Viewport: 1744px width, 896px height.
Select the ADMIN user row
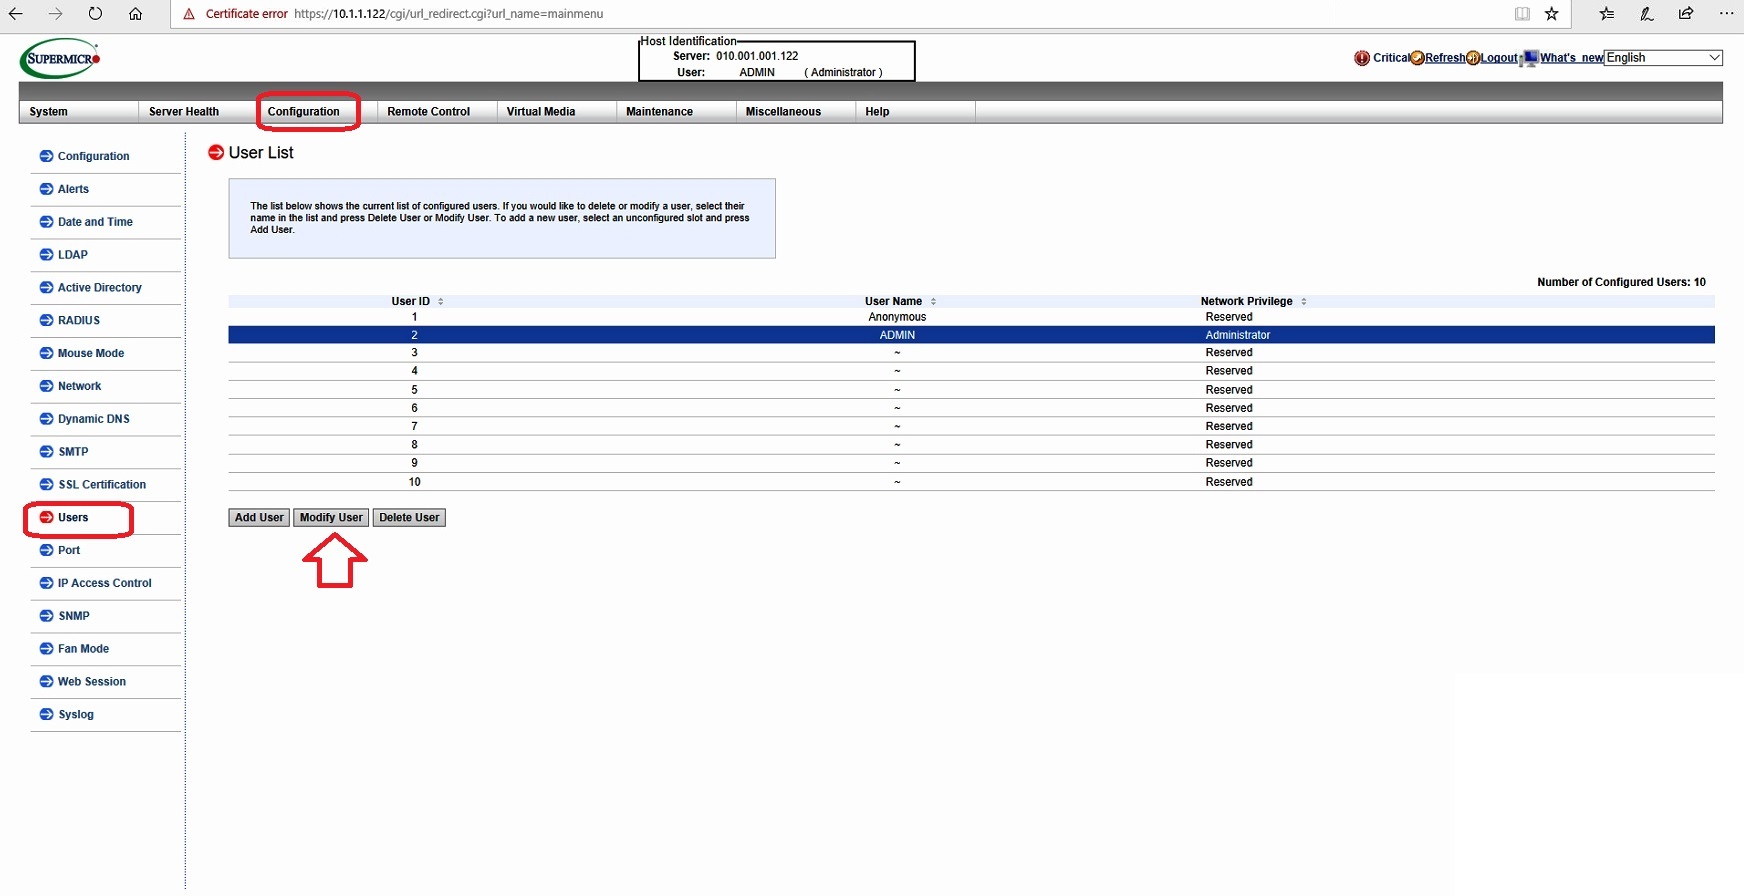coord(971,335)
